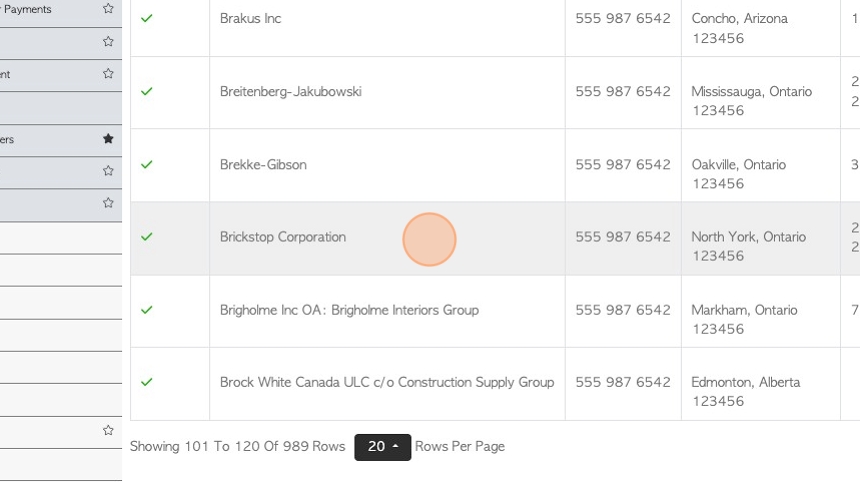Click the star icon below the filled star
860x482 pixels.
click(108, 171)
